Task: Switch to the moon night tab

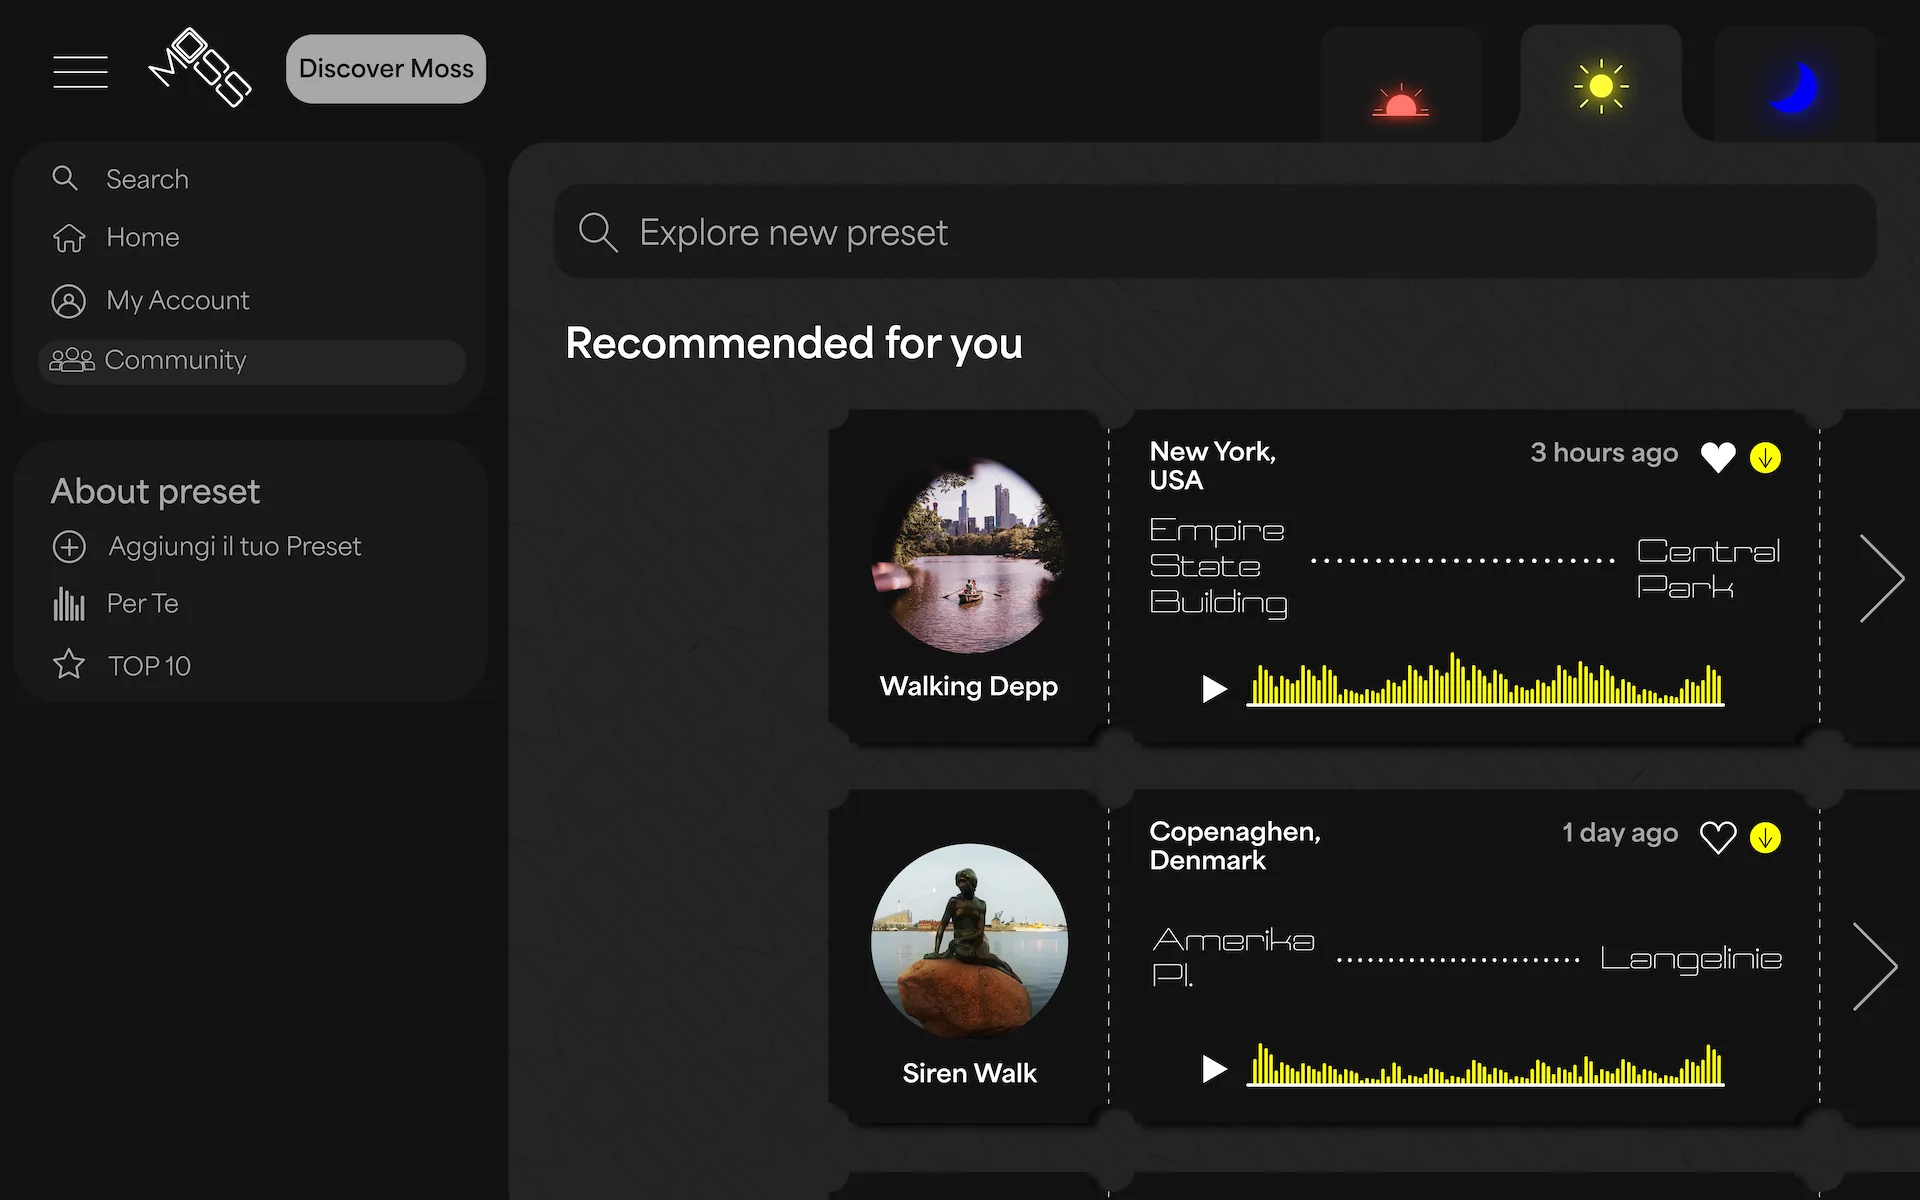Action: click(1794, 88)
